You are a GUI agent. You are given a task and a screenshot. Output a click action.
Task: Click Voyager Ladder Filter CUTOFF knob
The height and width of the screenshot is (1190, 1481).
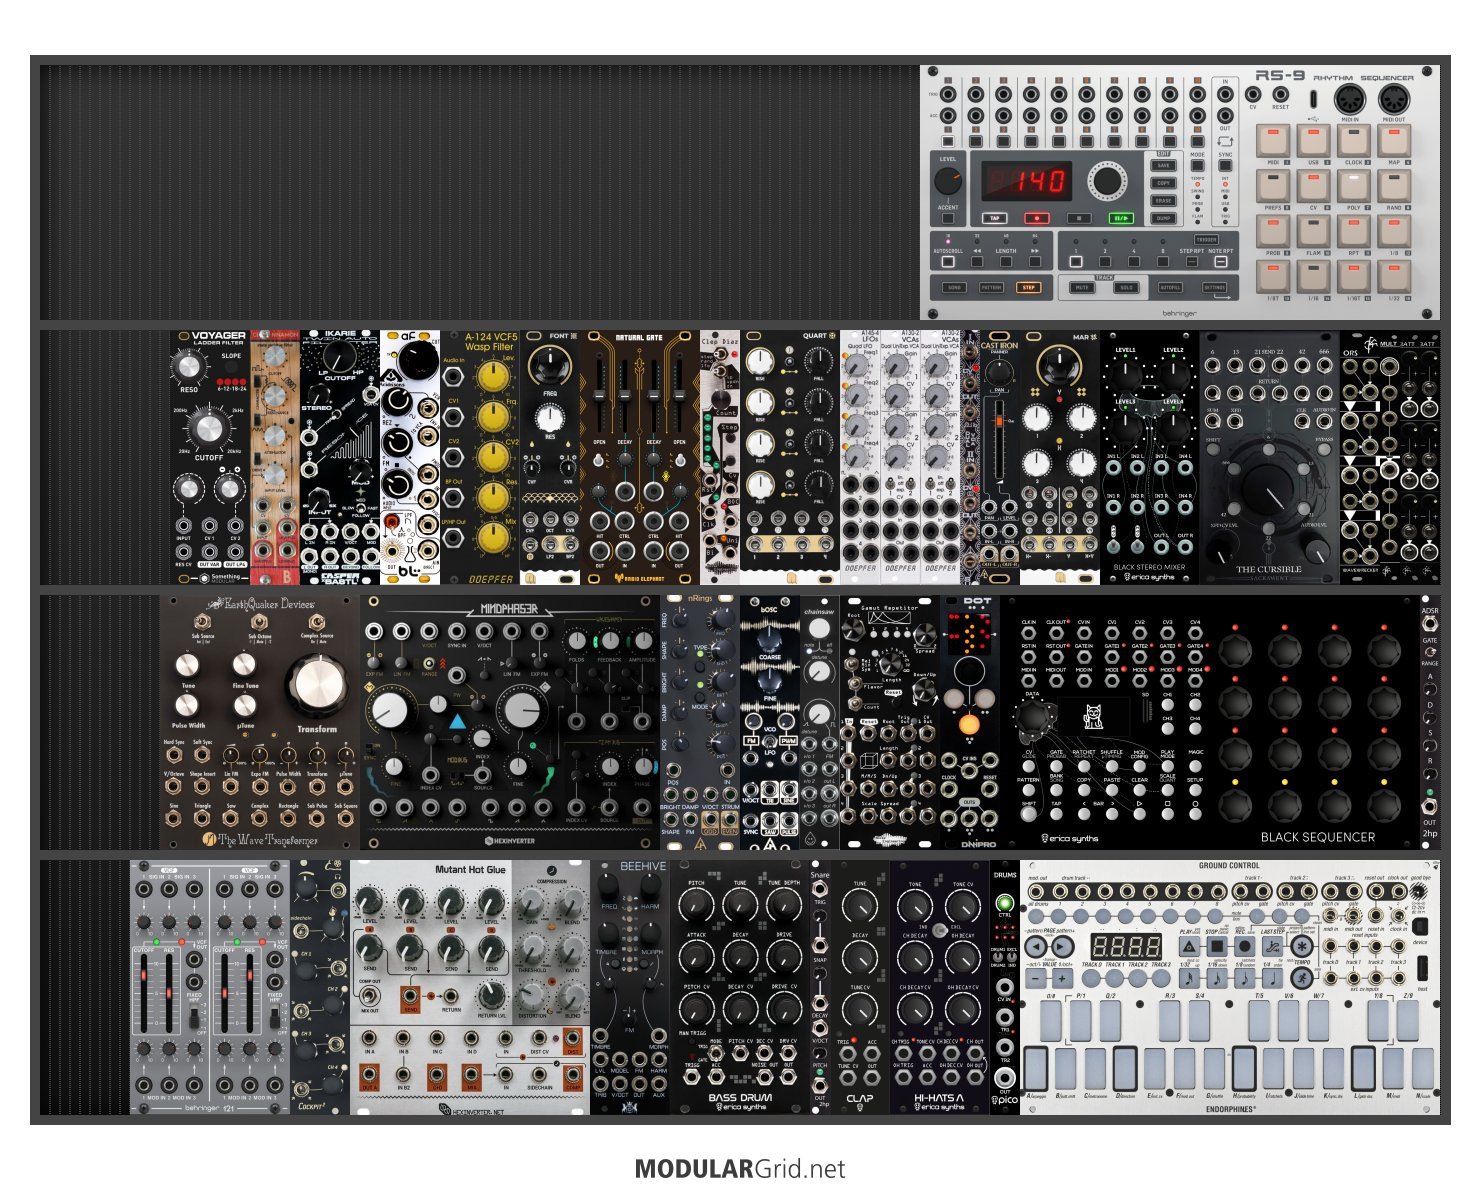click(x=208, y=428)
